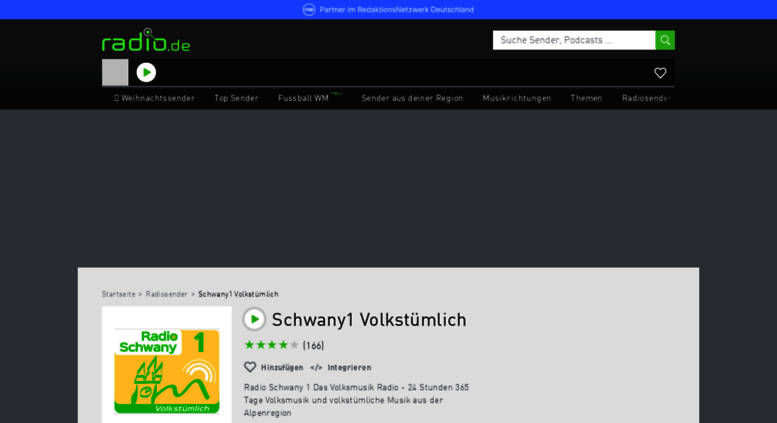The image size is (777, 423).
Task: Open favorites via the top-bar heart icon
Action: click(x=660, y=73)
